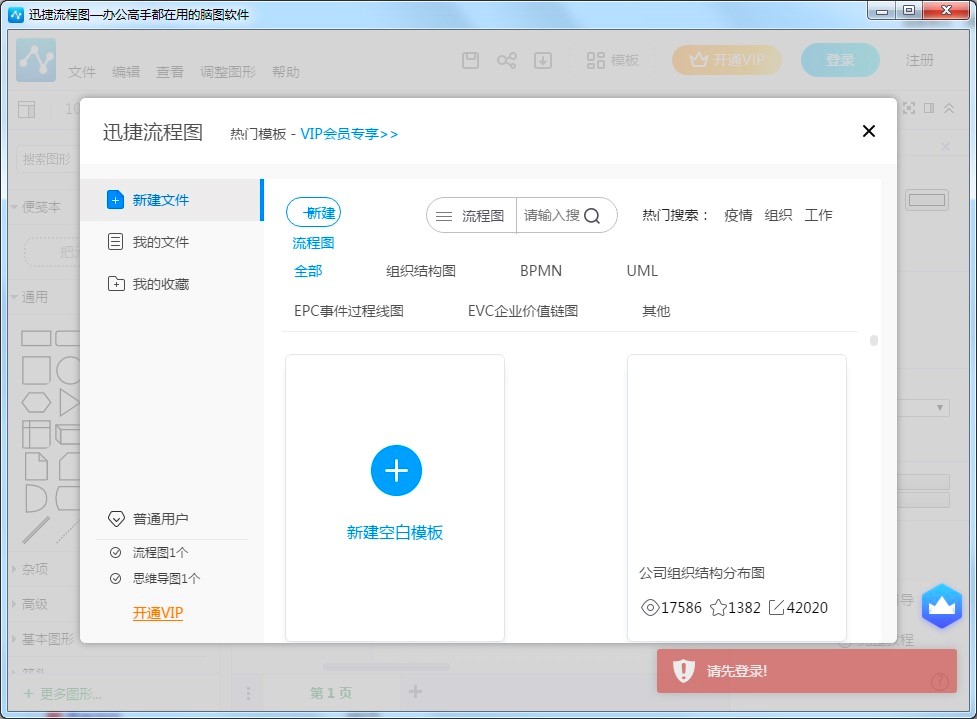Viewport: 977px width, 719px height.
Task: Click the blue plus new blank template icon
Action: click(x=396, y=470)
